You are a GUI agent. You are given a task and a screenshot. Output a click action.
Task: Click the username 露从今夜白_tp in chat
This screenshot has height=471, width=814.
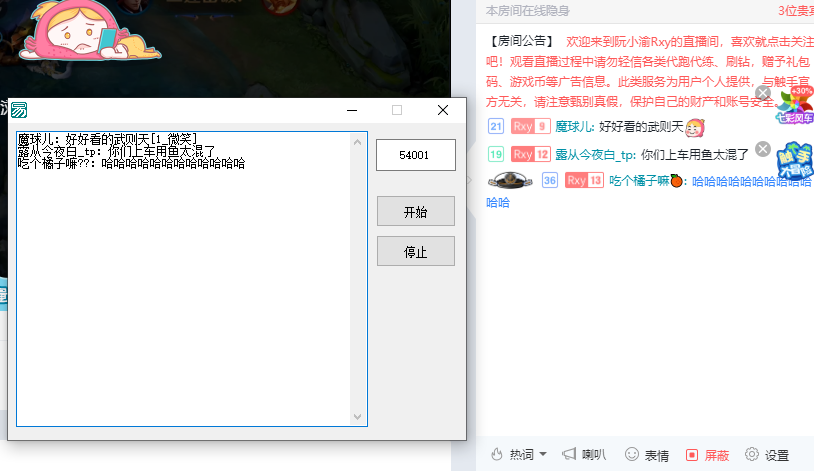tap(595, 154)
